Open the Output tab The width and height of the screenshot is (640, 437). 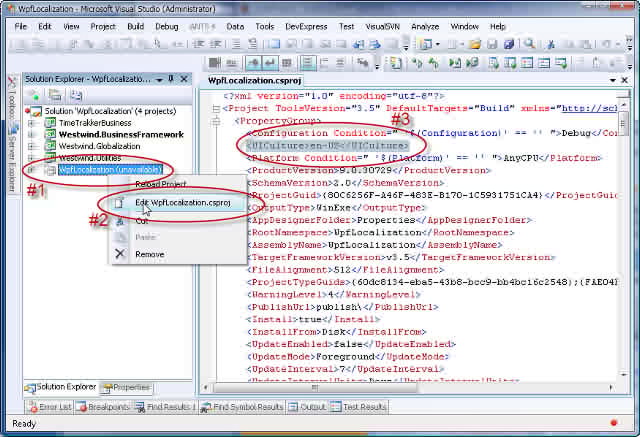pyautogui.click(x=307, y=407)
